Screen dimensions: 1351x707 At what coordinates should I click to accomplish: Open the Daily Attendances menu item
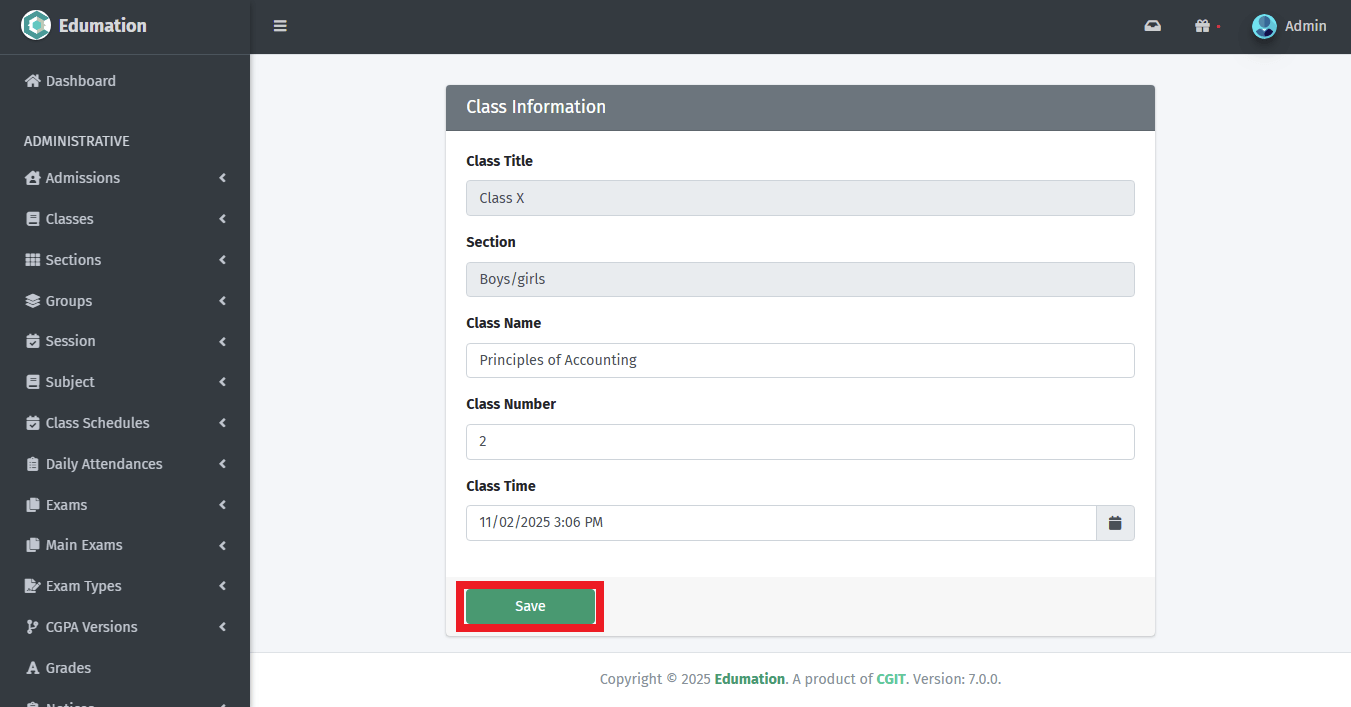[x=125, y=464]
